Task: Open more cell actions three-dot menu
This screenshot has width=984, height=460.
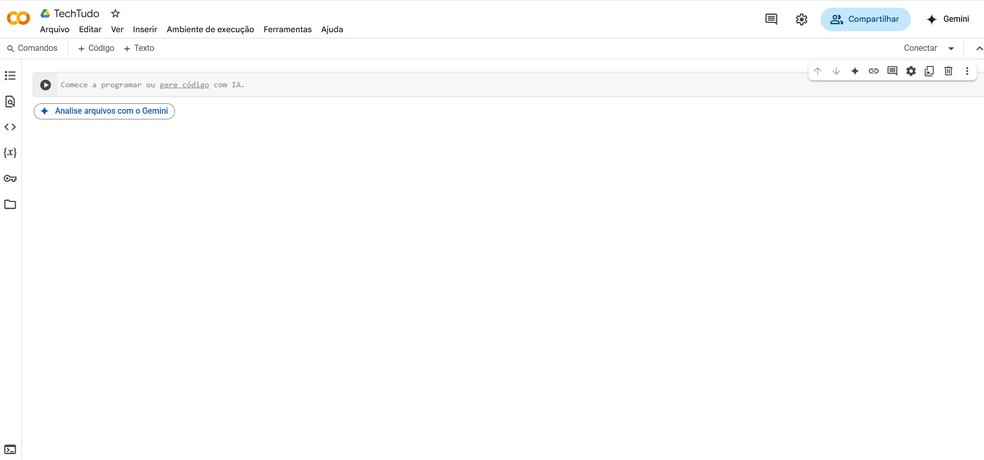Action: tap(967, 71)
